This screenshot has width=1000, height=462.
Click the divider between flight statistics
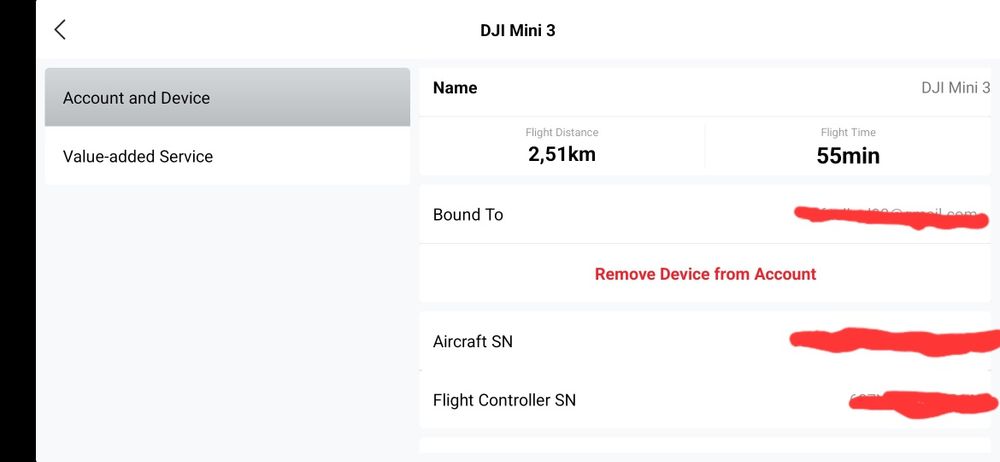coord(705,146)
